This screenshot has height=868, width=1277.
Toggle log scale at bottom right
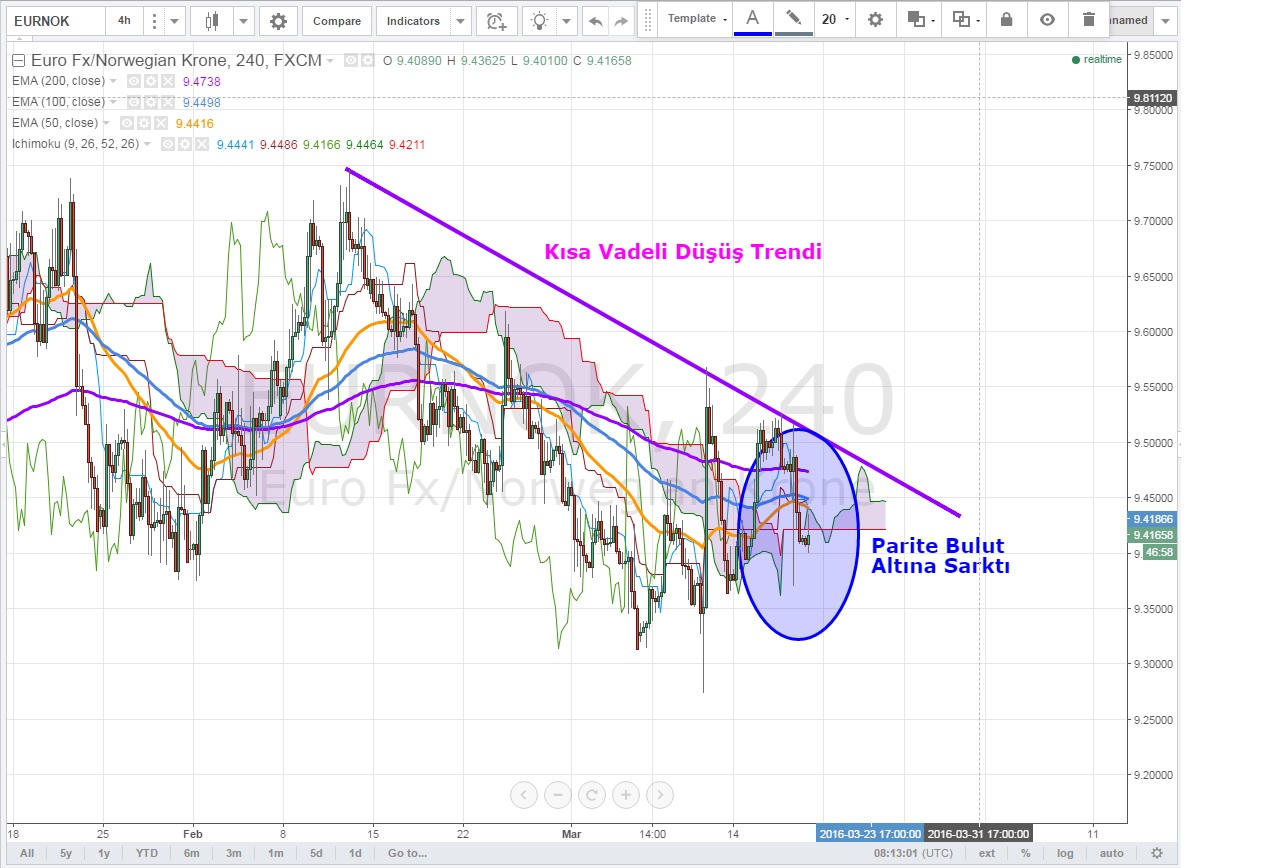click(x=1065, y=853)
